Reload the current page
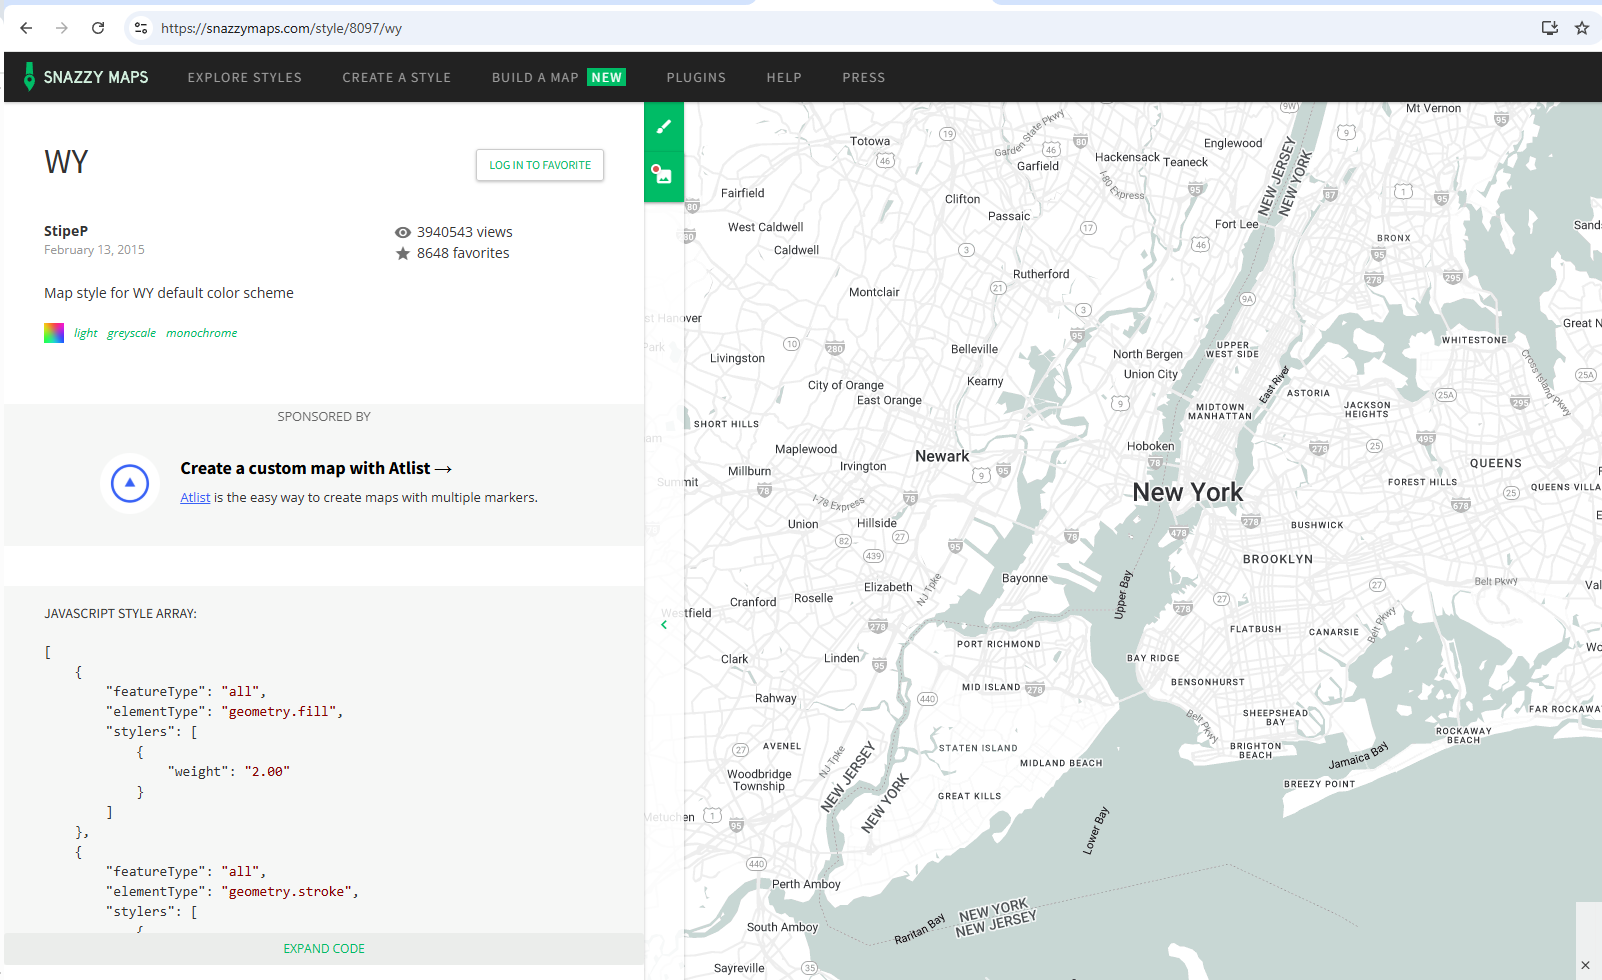The height and width of the screenshot is (980, 1602). click(x=98, y=28)
